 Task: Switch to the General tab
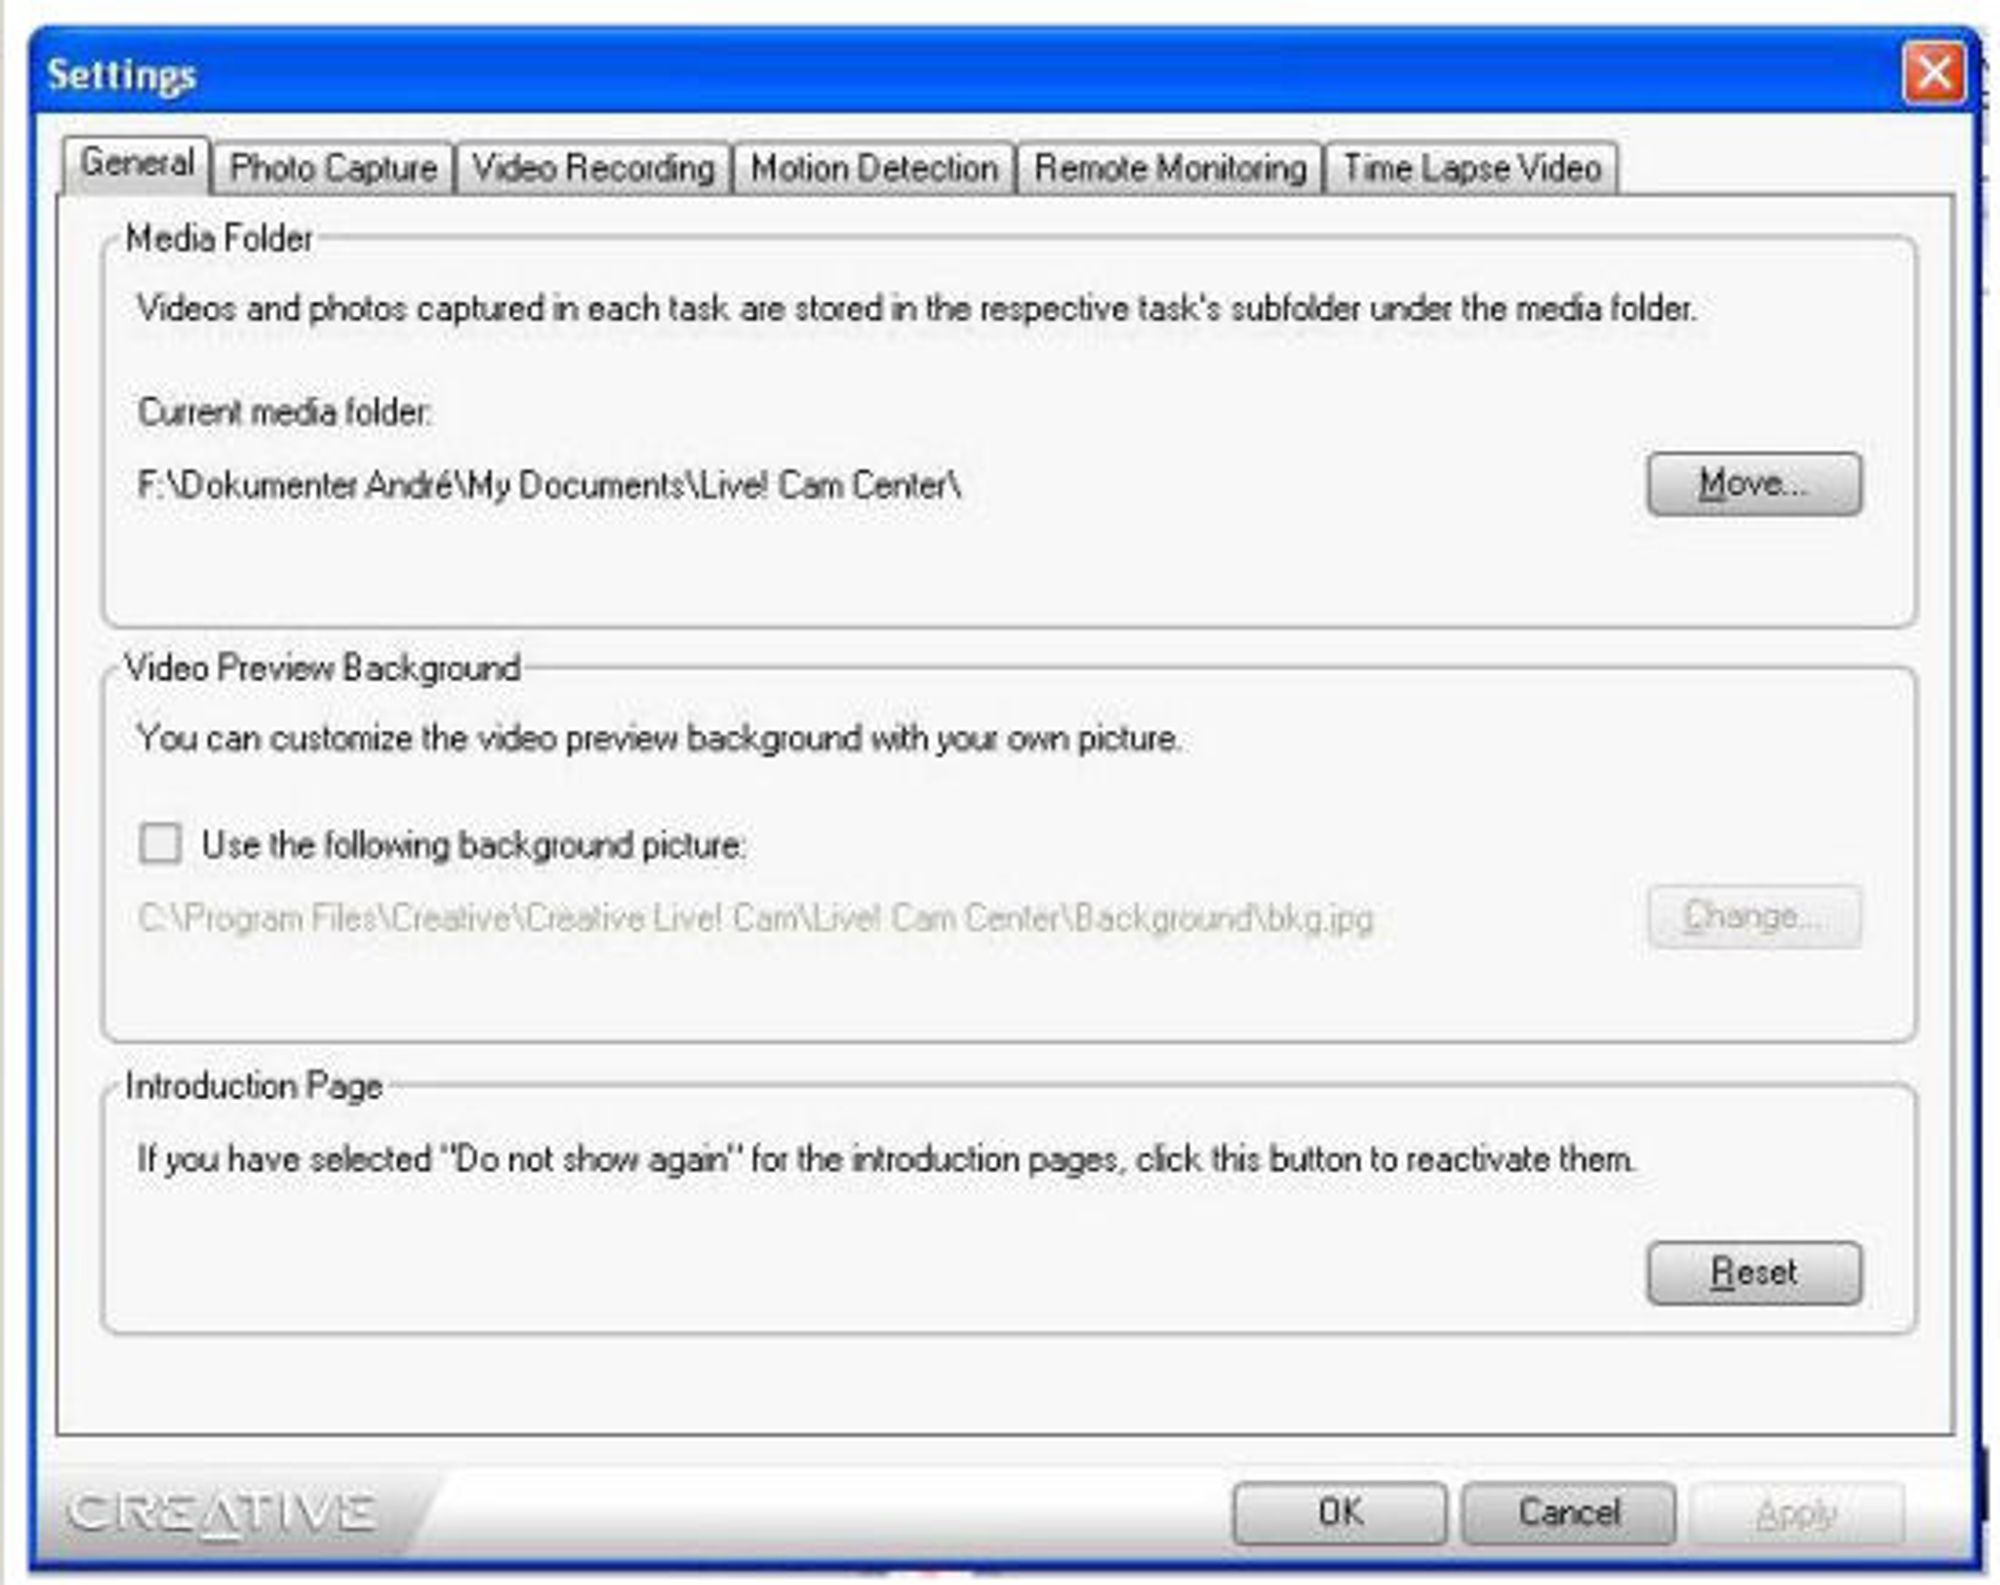[137, 164]
